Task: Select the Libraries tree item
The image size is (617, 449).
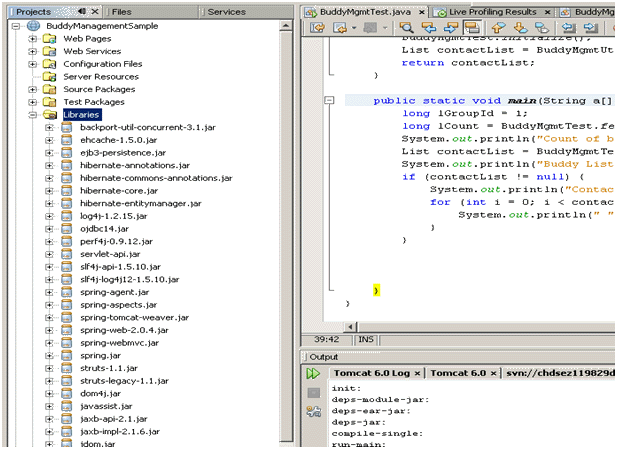Action: coord(81,115)
